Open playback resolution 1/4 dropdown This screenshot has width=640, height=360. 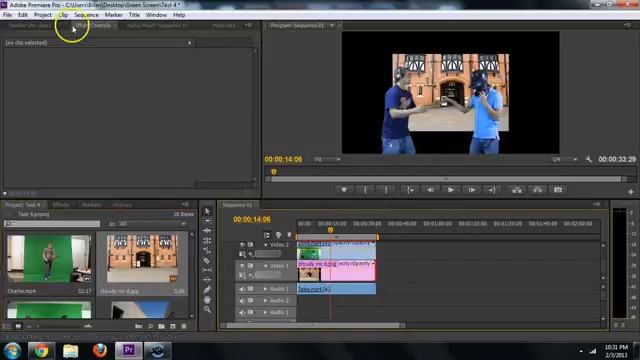[564, 159]
